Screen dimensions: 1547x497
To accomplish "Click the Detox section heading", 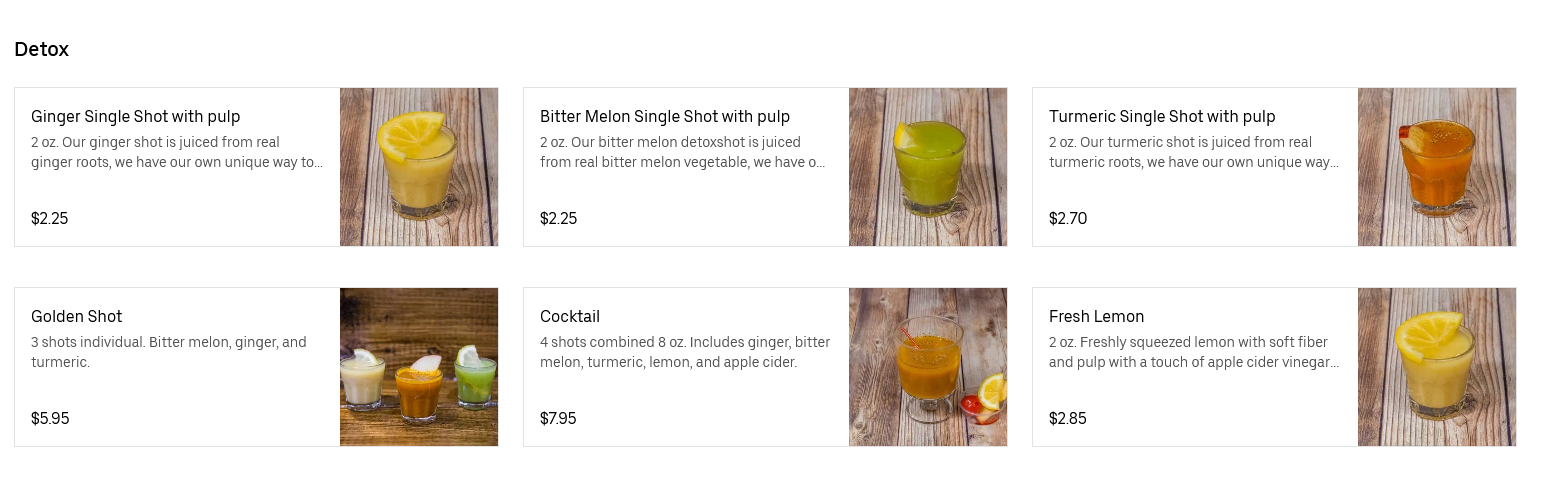I will [x=42, y=49].
